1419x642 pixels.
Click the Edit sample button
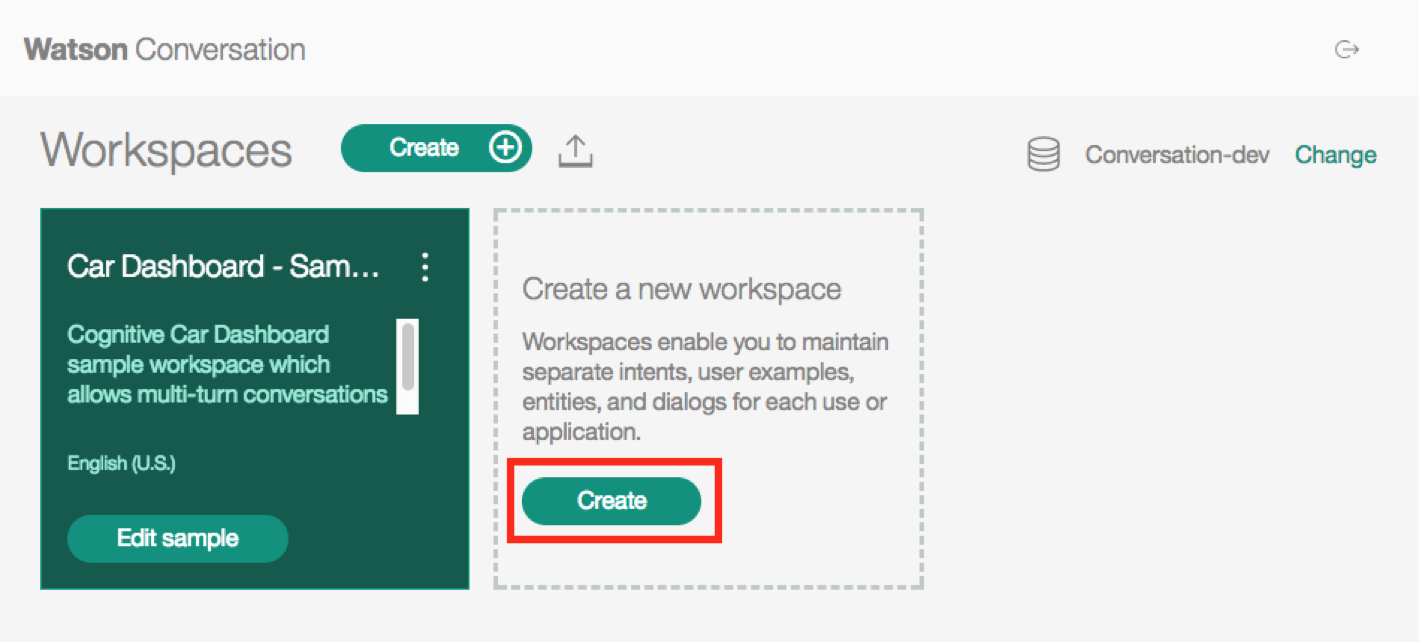(178, 539)
